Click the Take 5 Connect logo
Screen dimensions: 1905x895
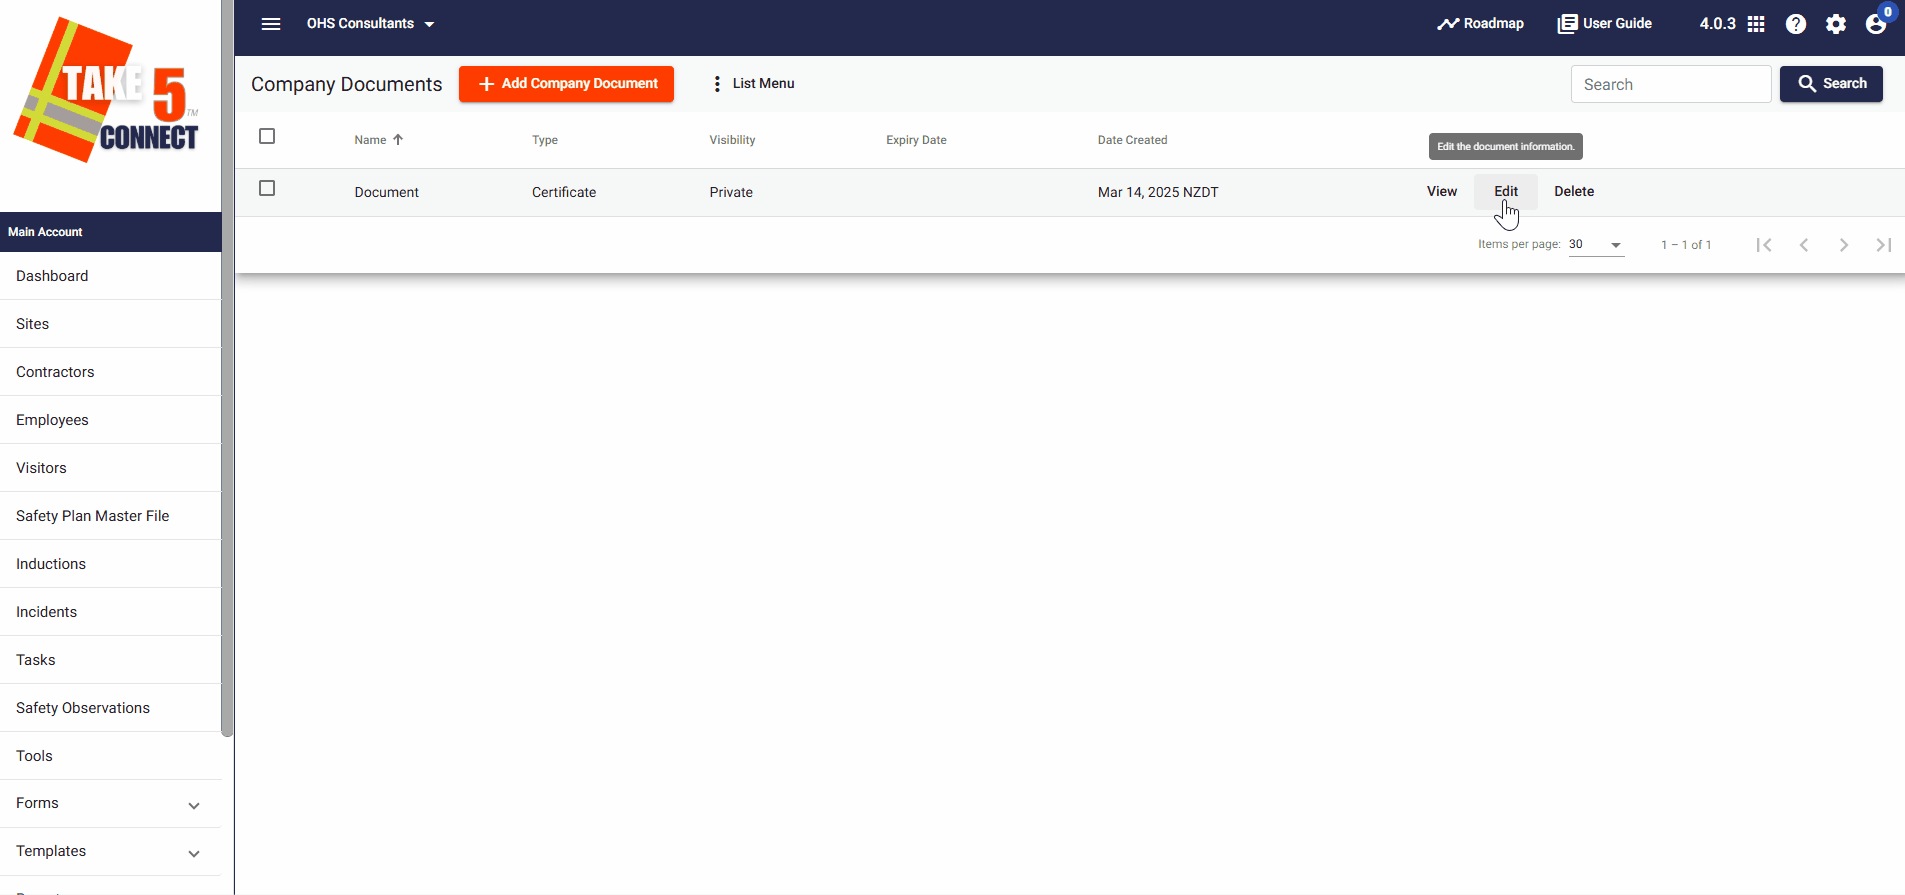pyautogui.click(x=107, y=90)
